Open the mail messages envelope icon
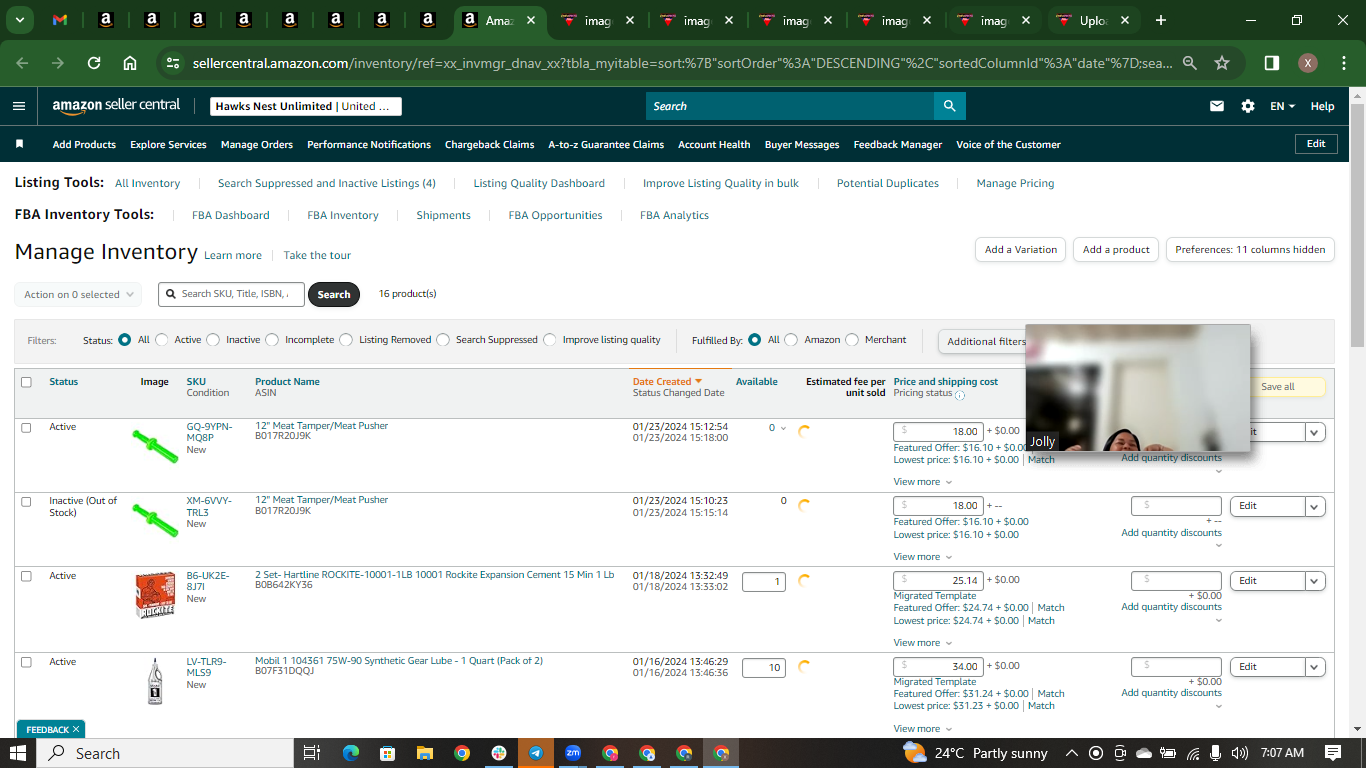 1217,106
